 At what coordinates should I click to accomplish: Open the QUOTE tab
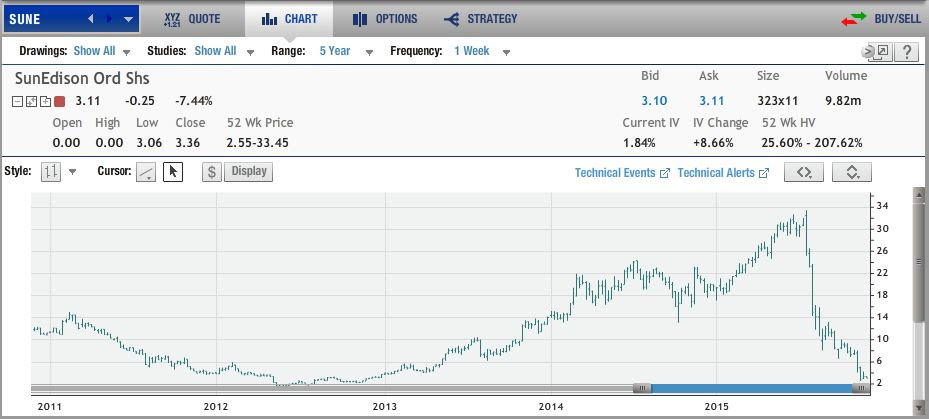pyautogui.click(x=193, y=19)
